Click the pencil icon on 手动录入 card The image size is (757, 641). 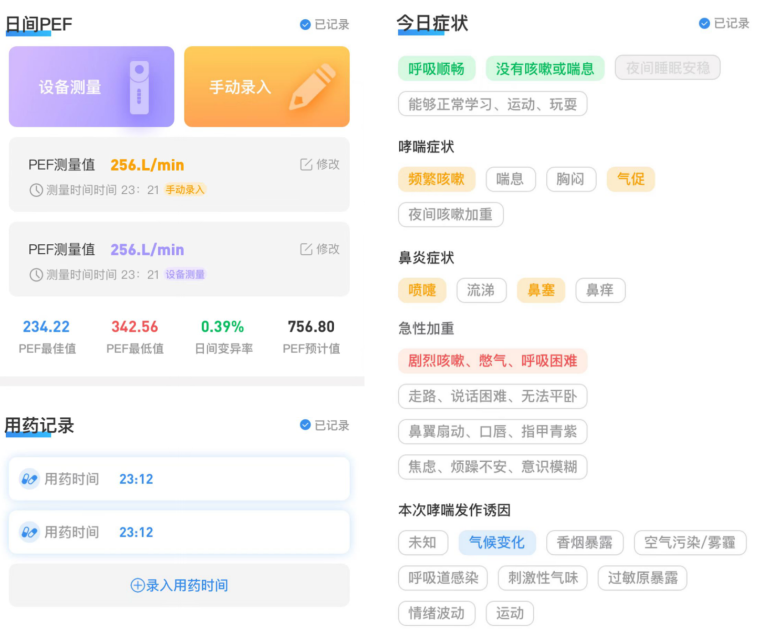311,87
